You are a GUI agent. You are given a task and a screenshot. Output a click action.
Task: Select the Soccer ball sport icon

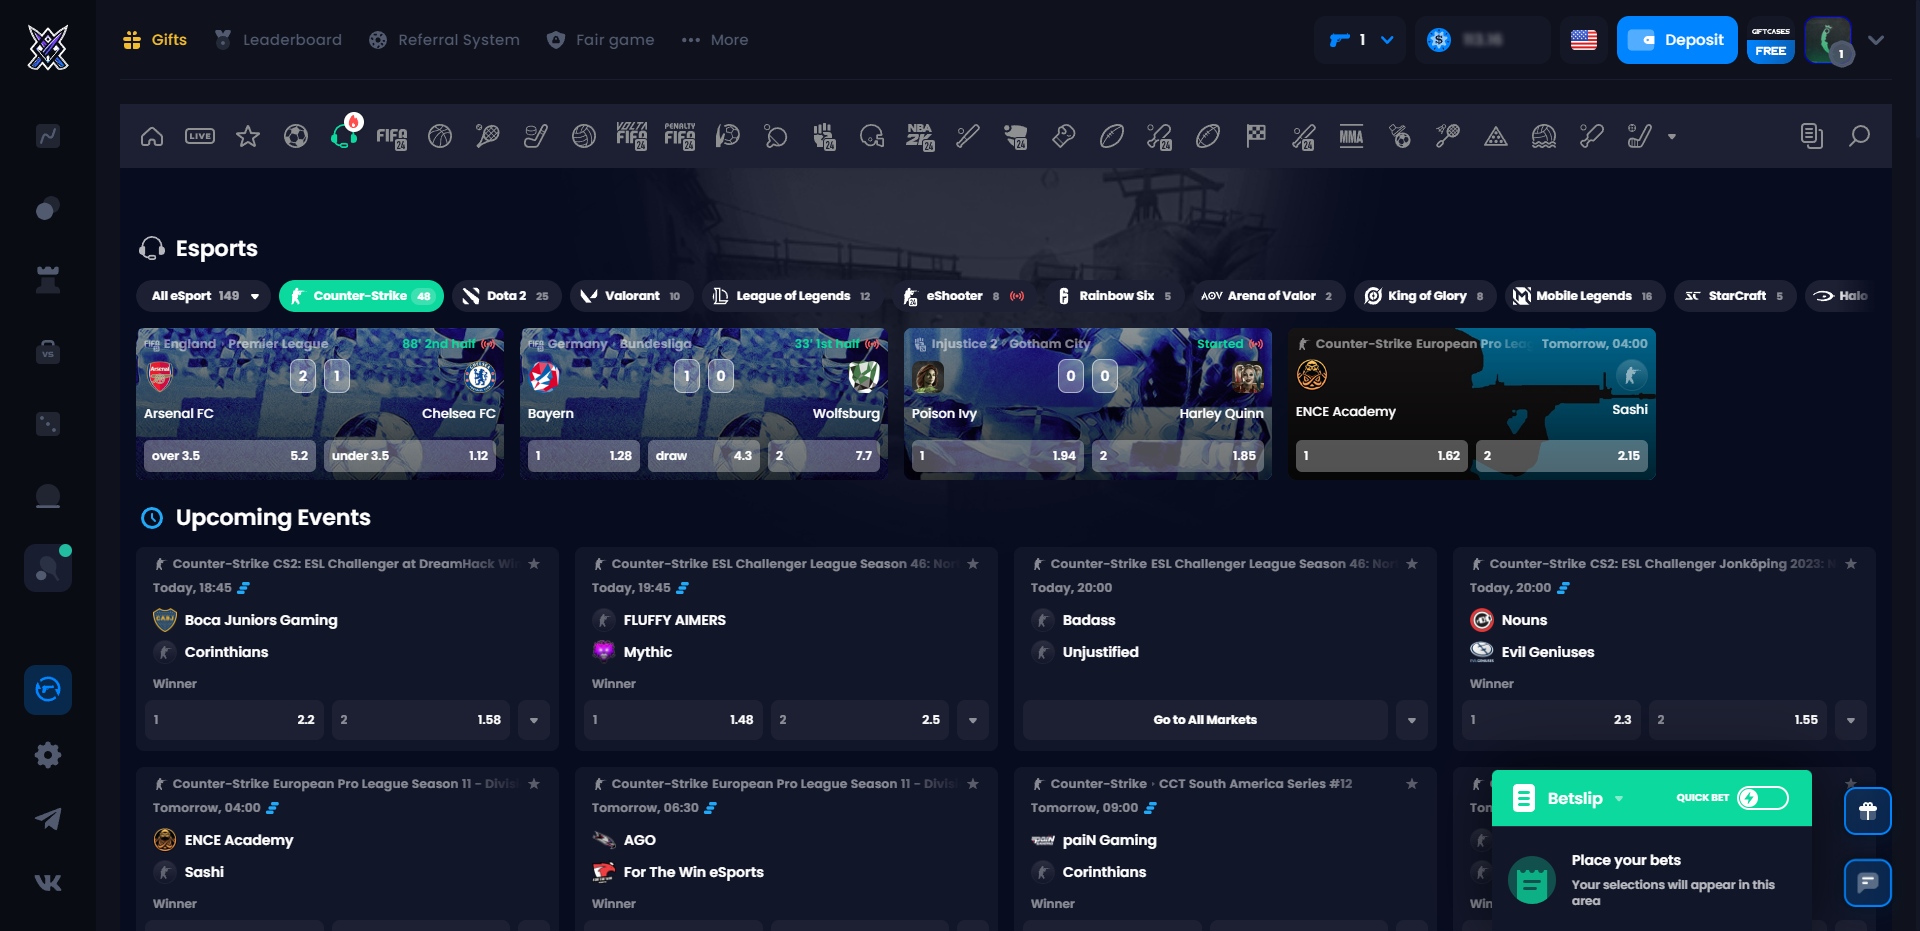point(296,136)
